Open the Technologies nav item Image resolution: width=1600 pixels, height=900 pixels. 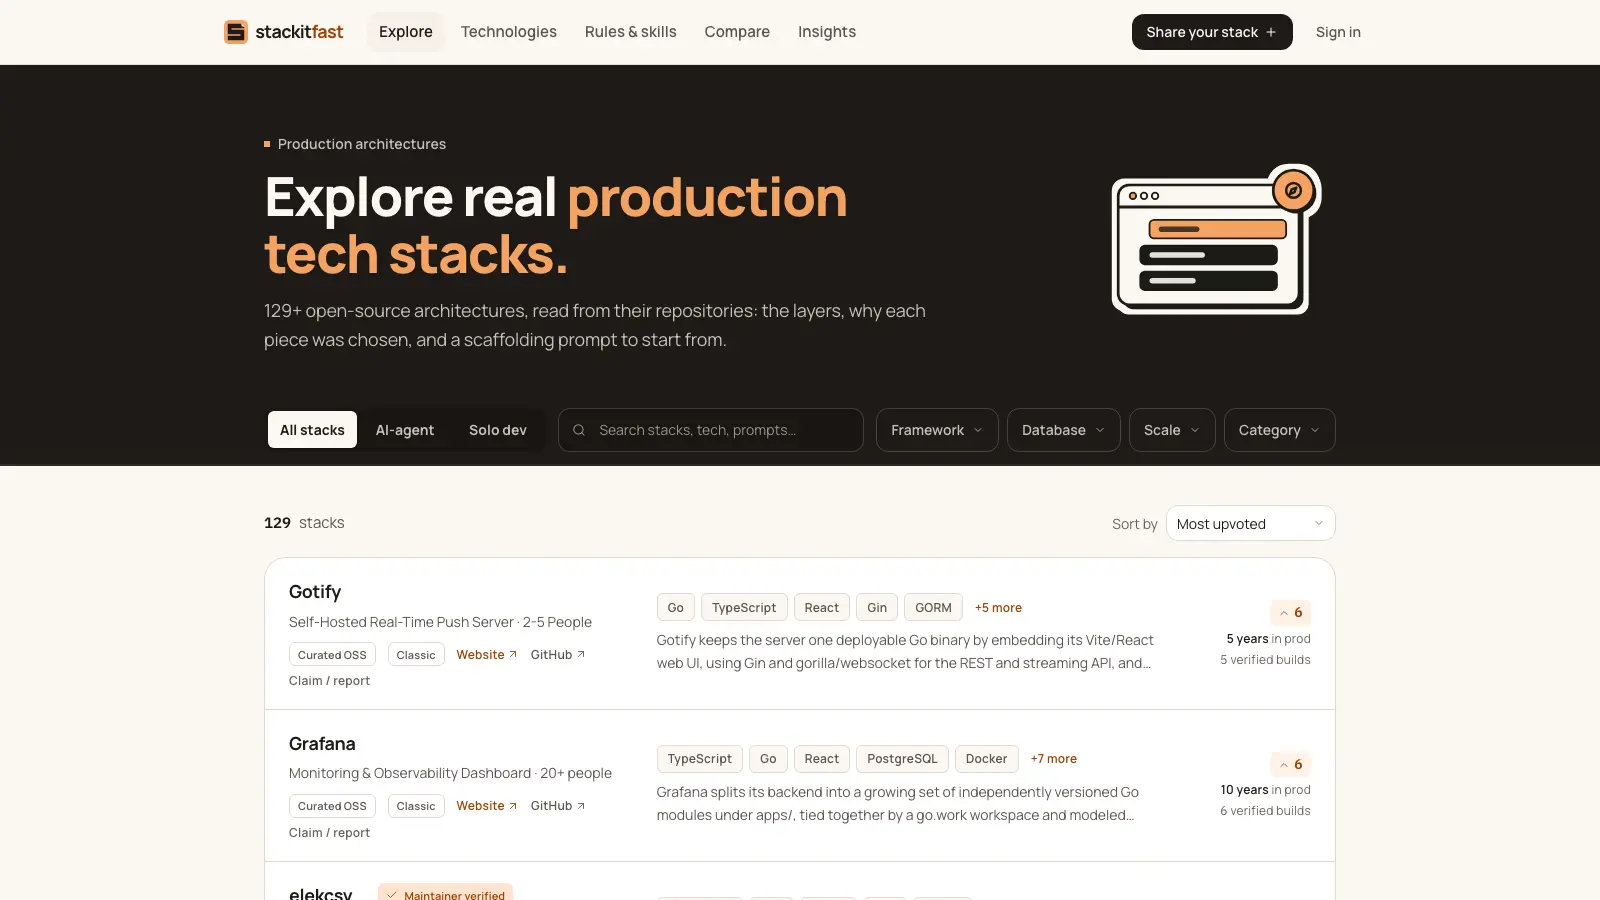pyautogui.click(x=509, y=32)
